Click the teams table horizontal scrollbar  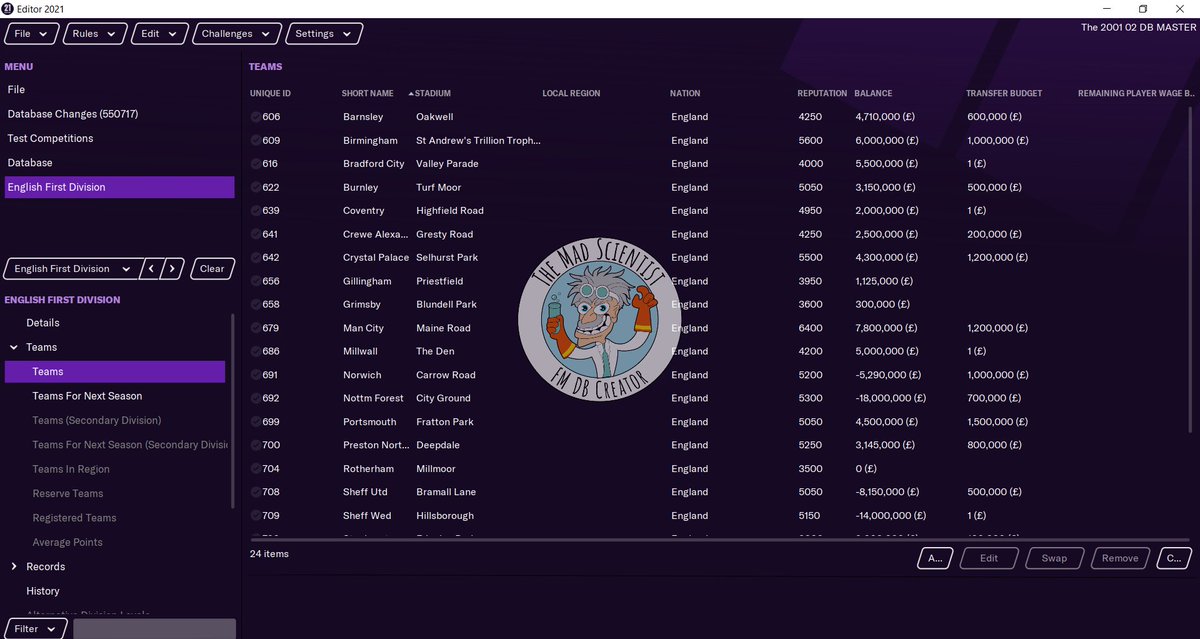pos(720,538)
